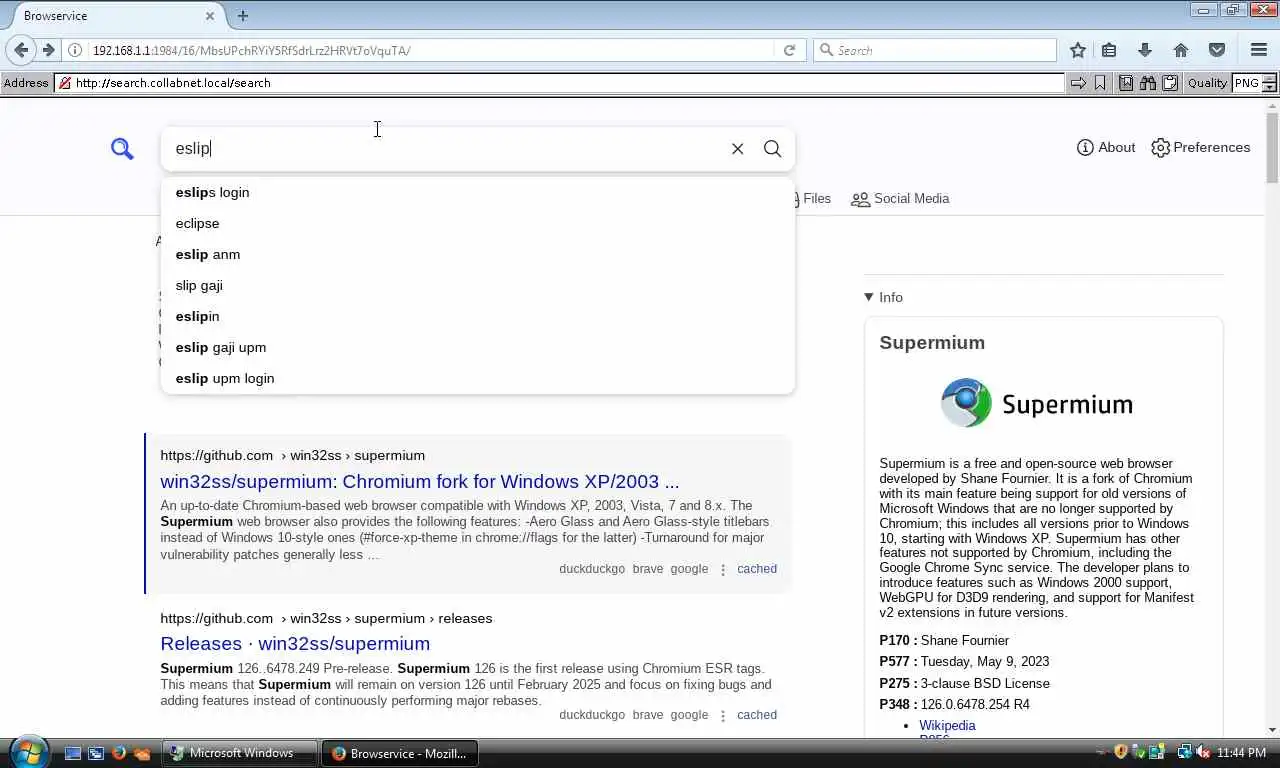Open cached link of first result
Image resolution: width=1280 pixels, height=768 pixels.
(757, 569)
